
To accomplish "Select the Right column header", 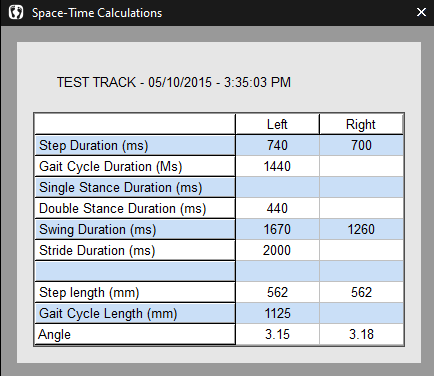I will coord(361,124).
